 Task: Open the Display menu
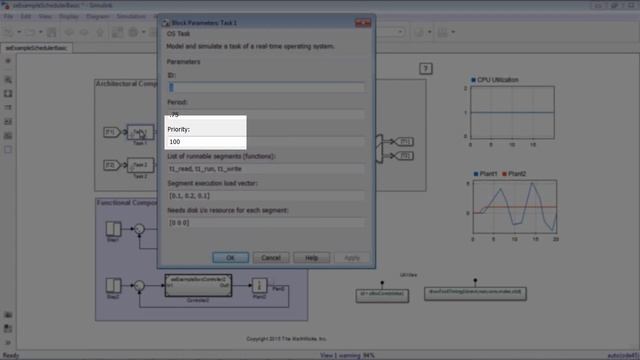click(69, 16)
